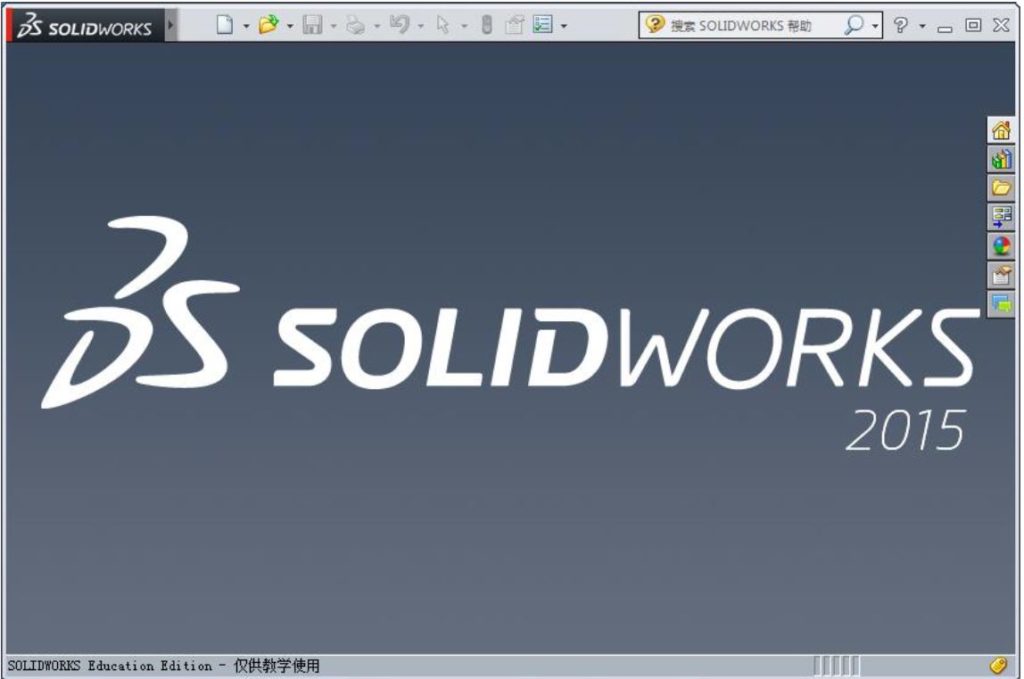Expand the Open file dropdown arrow
The height and width of the screenshot is (679, 1024).
tap(290, 26)
